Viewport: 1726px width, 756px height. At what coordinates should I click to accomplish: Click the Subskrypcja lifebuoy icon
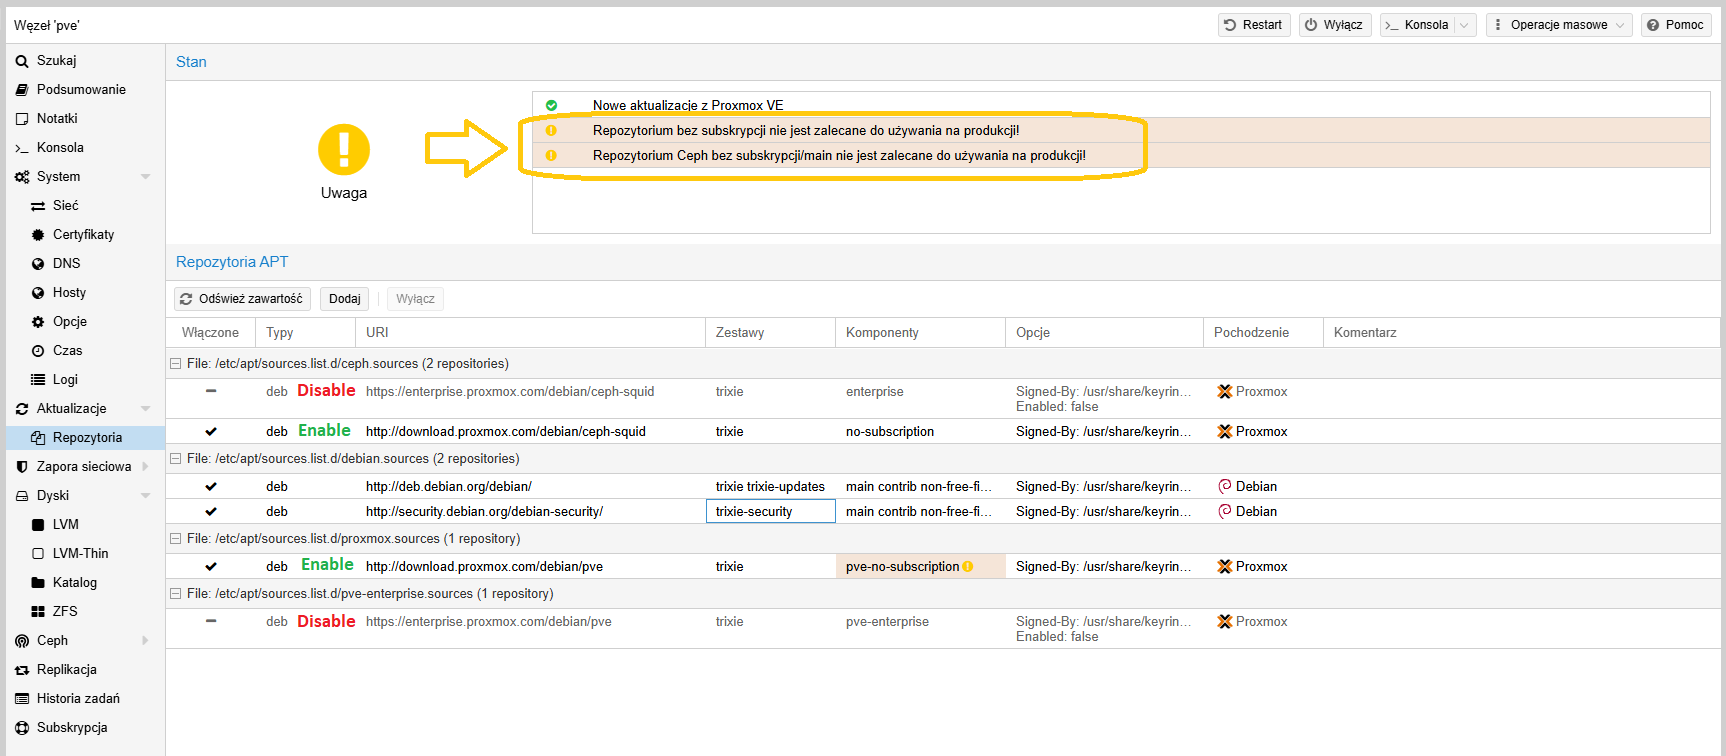pyautogui.click(x=22, y=728)
